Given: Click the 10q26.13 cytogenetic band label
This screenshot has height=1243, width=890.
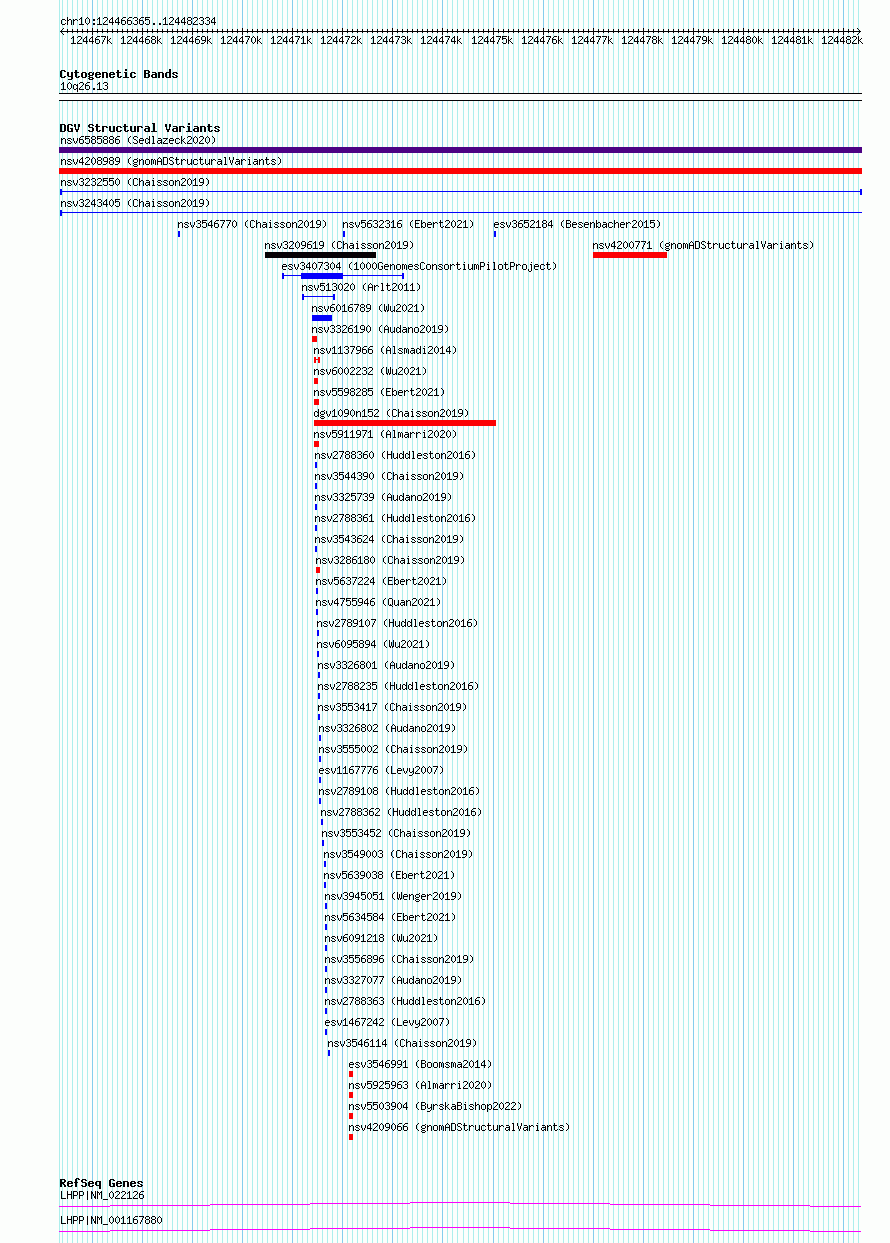Looking at the screenshot, I should tap(85, 87).
